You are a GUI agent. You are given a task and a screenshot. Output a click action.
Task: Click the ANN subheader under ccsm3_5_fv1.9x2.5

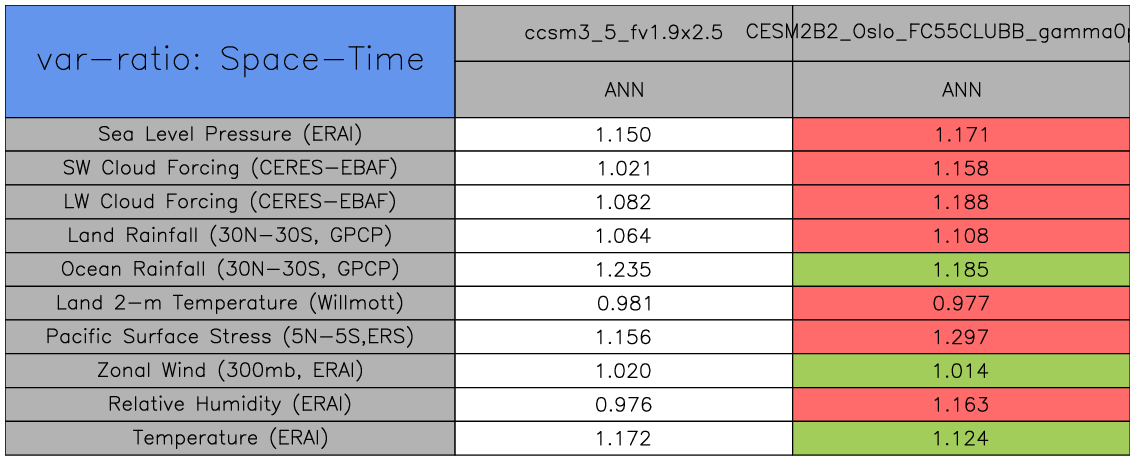(624, 90)
